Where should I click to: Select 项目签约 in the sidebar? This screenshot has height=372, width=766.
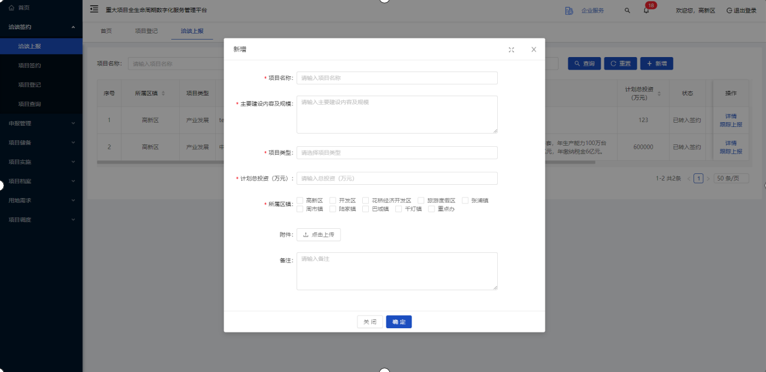point(41,65)
